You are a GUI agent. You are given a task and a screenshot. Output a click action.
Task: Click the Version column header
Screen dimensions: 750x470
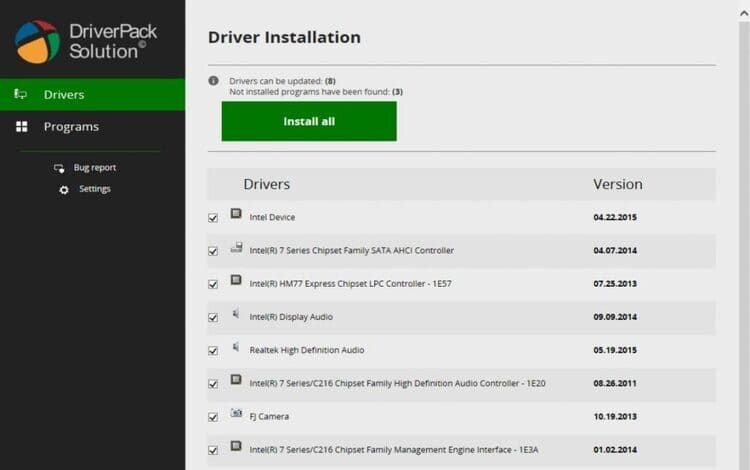pos(617,184)
